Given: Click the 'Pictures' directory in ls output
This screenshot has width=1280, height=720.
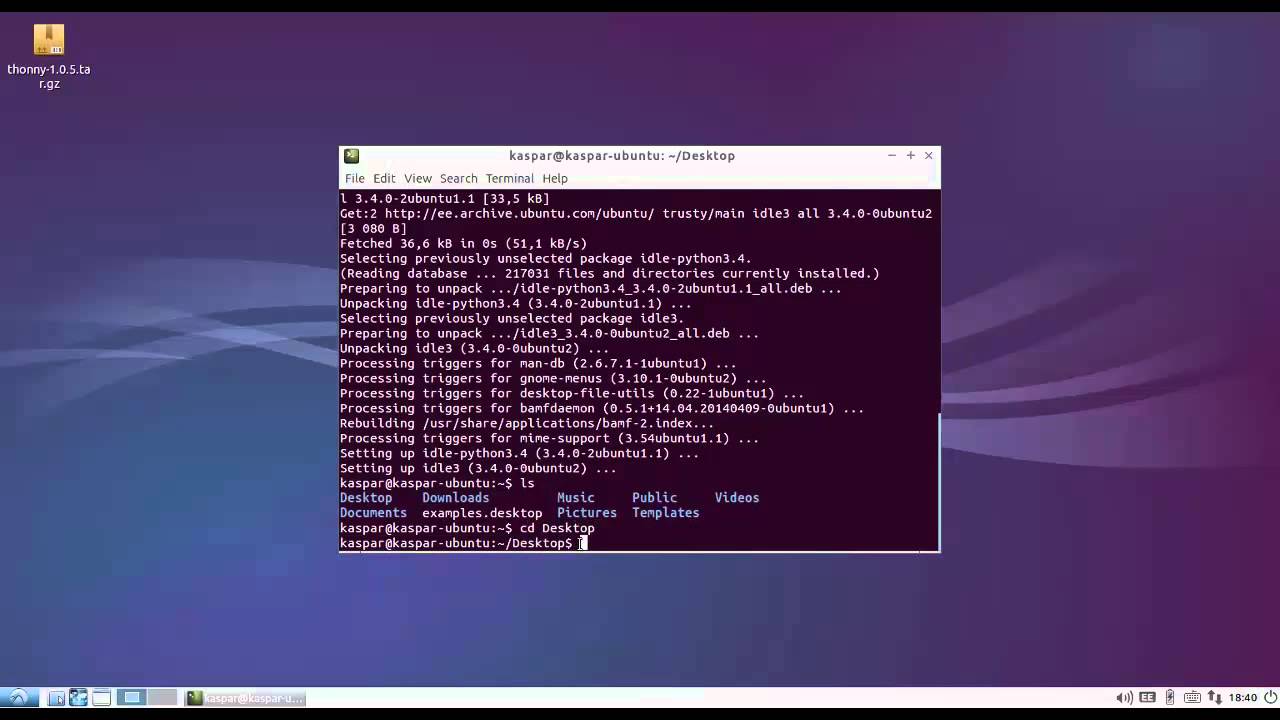Looking at the screenshot, I should [x=587, y=513].
